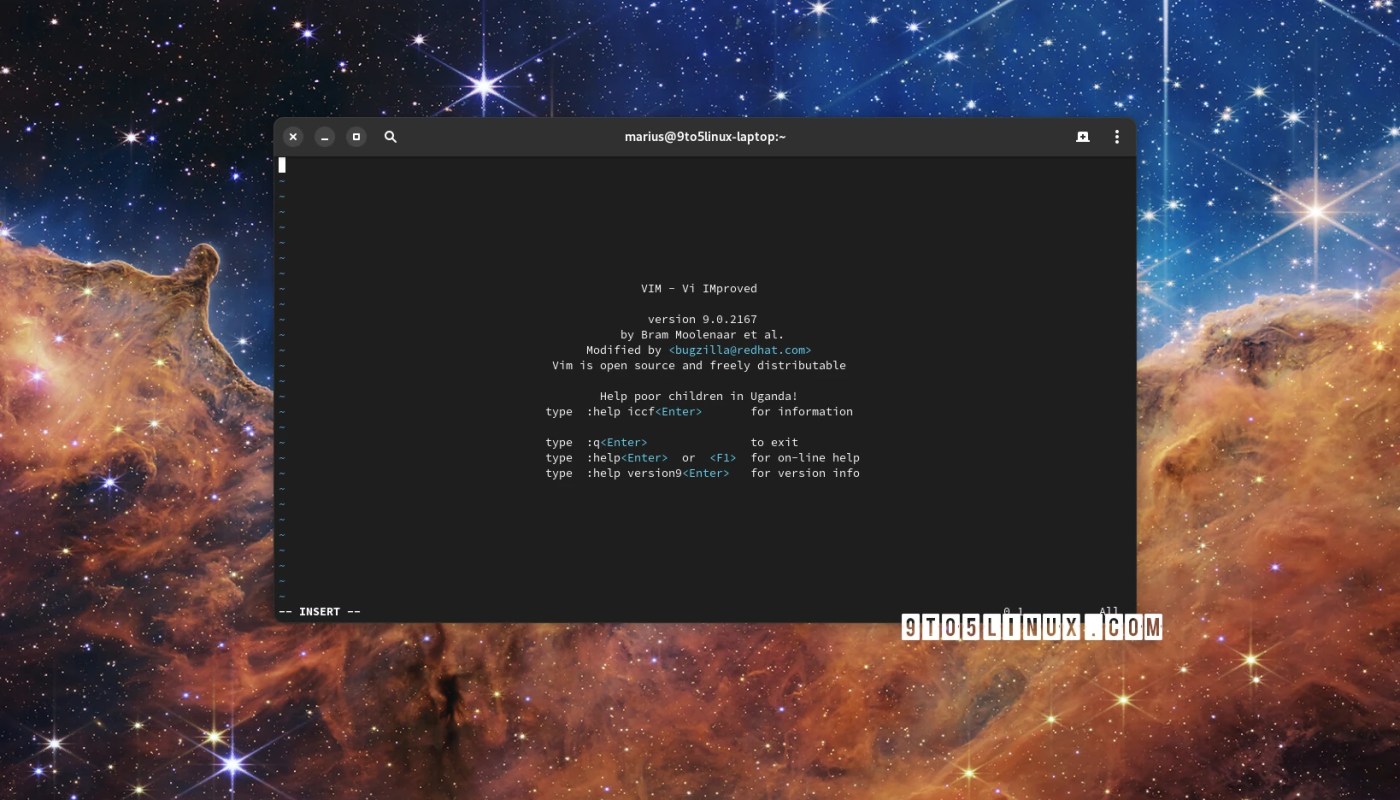Place cursor at the first editor line
Viewport: 1400px width, 800px height.
point(705,165)
